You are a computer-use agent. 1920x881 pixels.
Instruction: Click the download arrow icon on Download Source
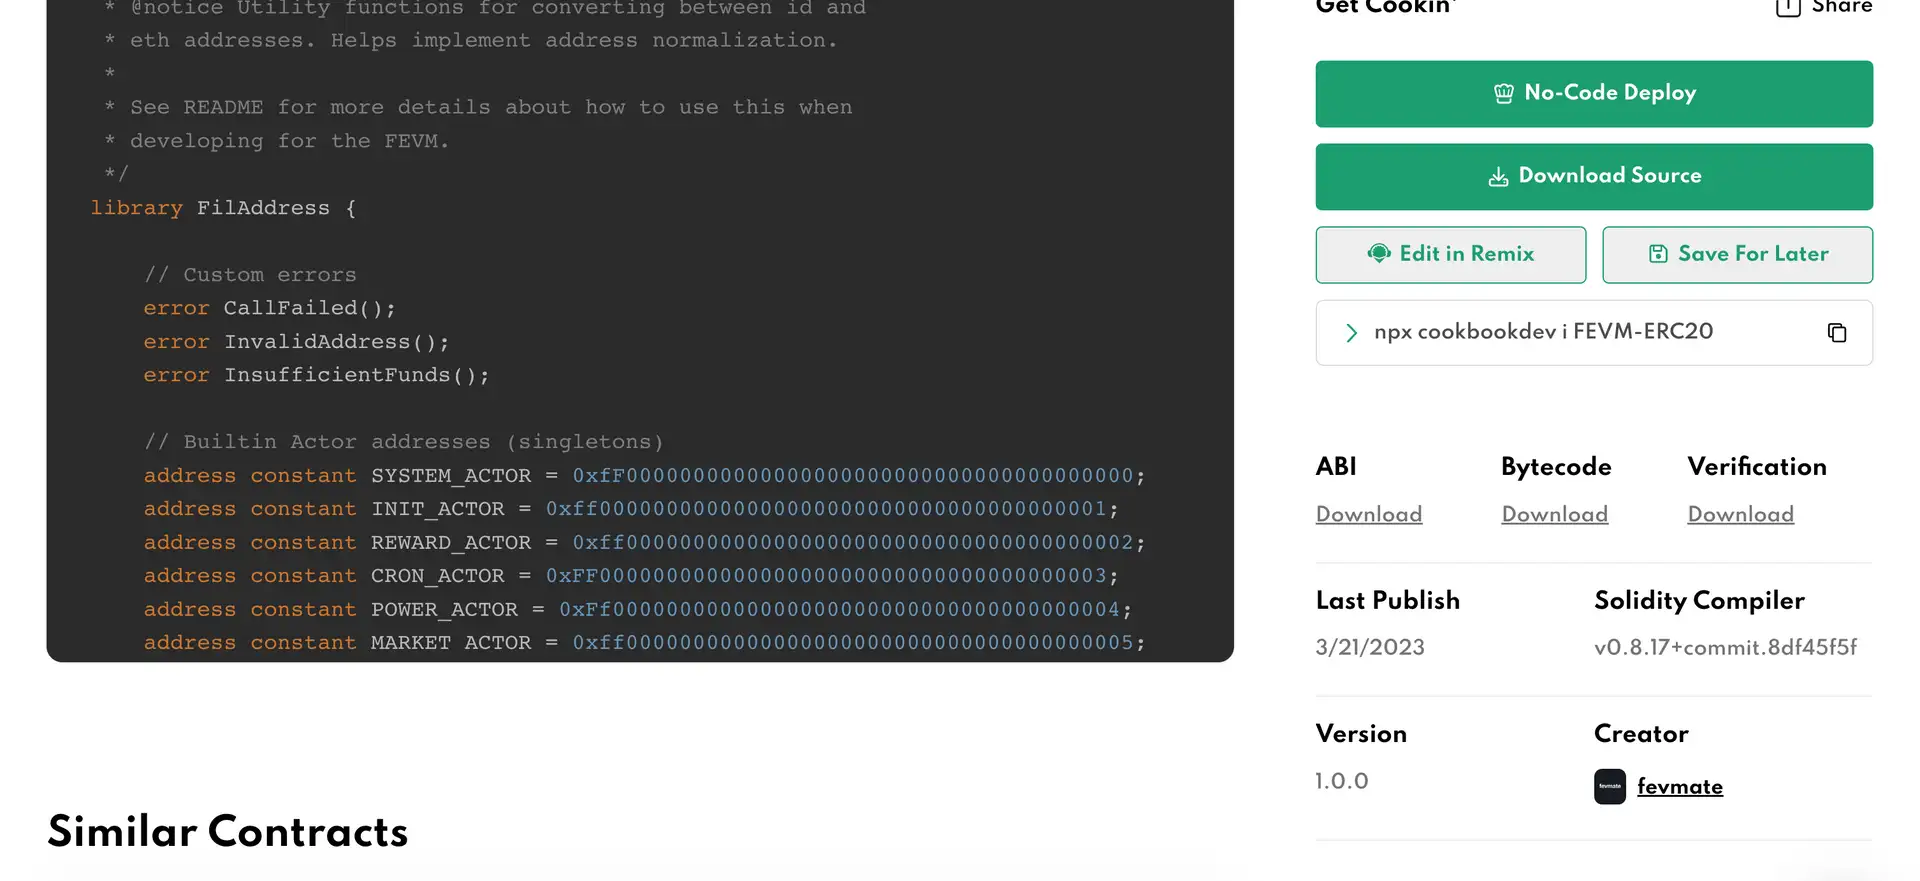pyautogui.click(x=1498, y=177)
